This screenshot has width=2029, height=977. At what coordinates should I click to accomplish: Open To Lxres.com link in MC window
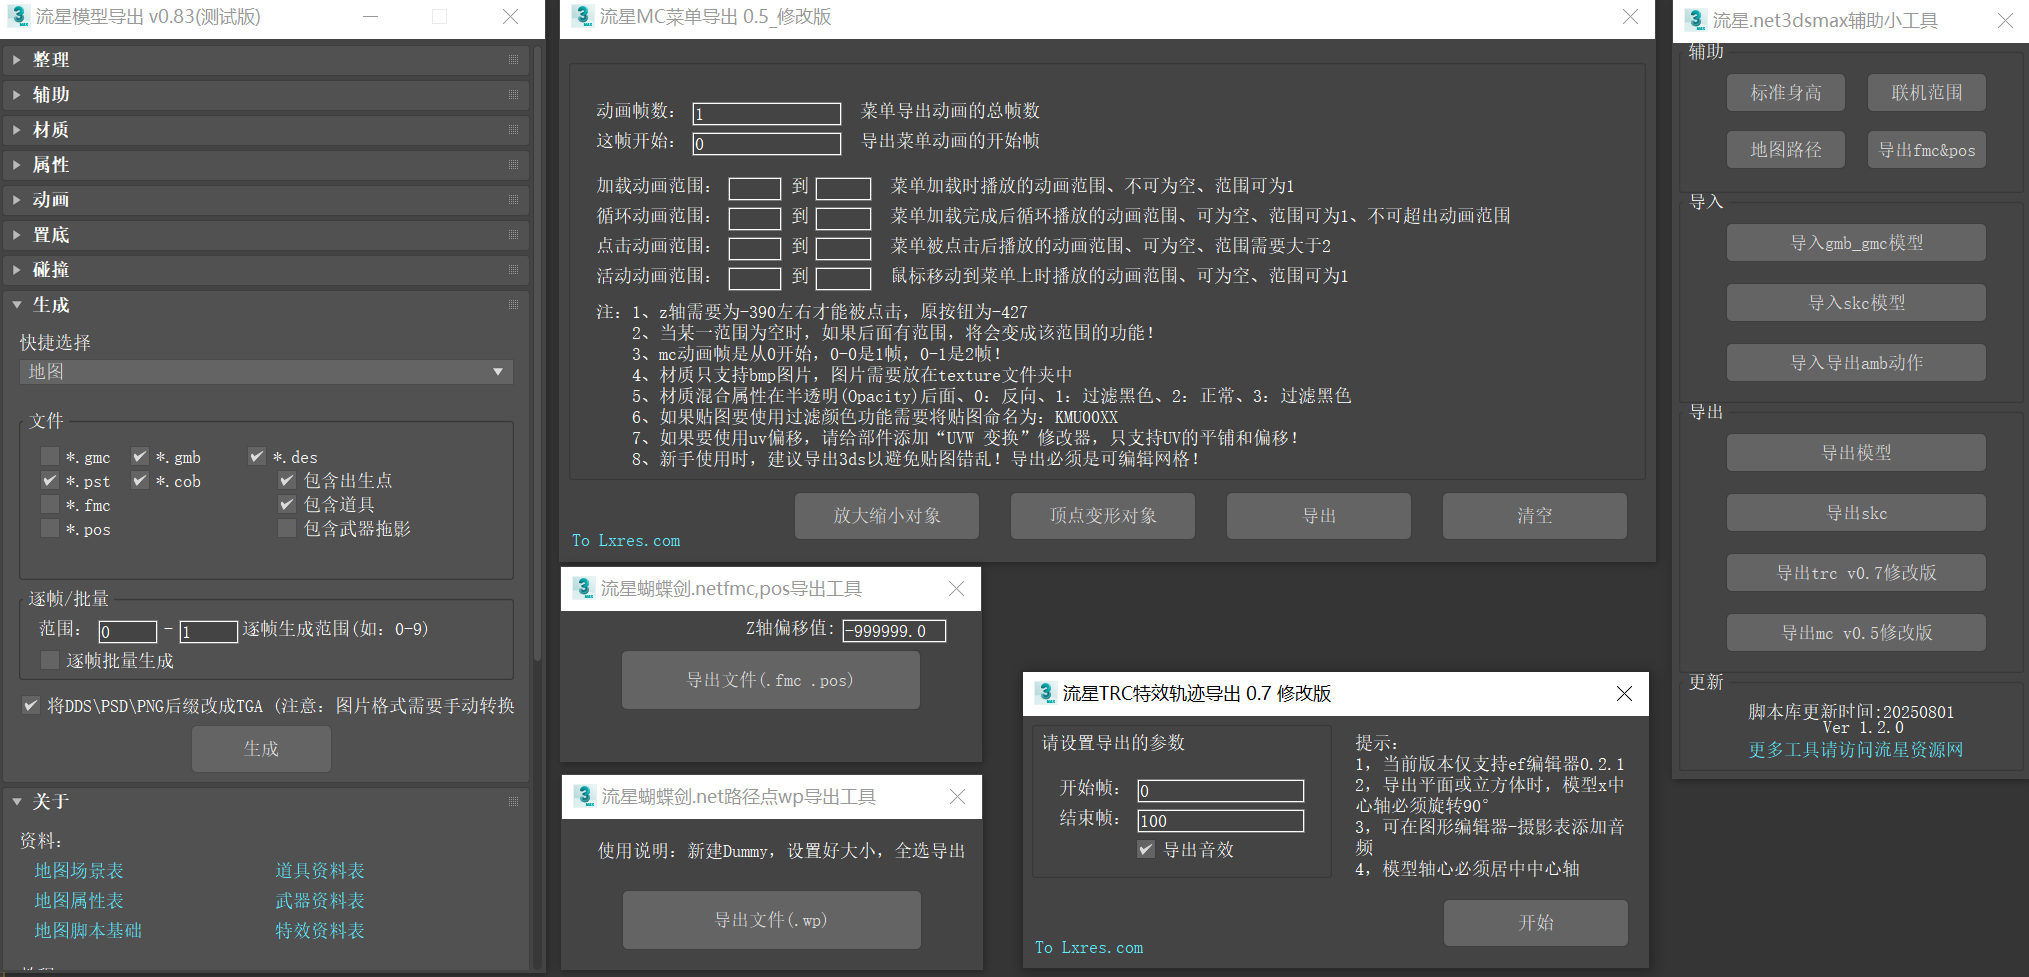point(626,541)
